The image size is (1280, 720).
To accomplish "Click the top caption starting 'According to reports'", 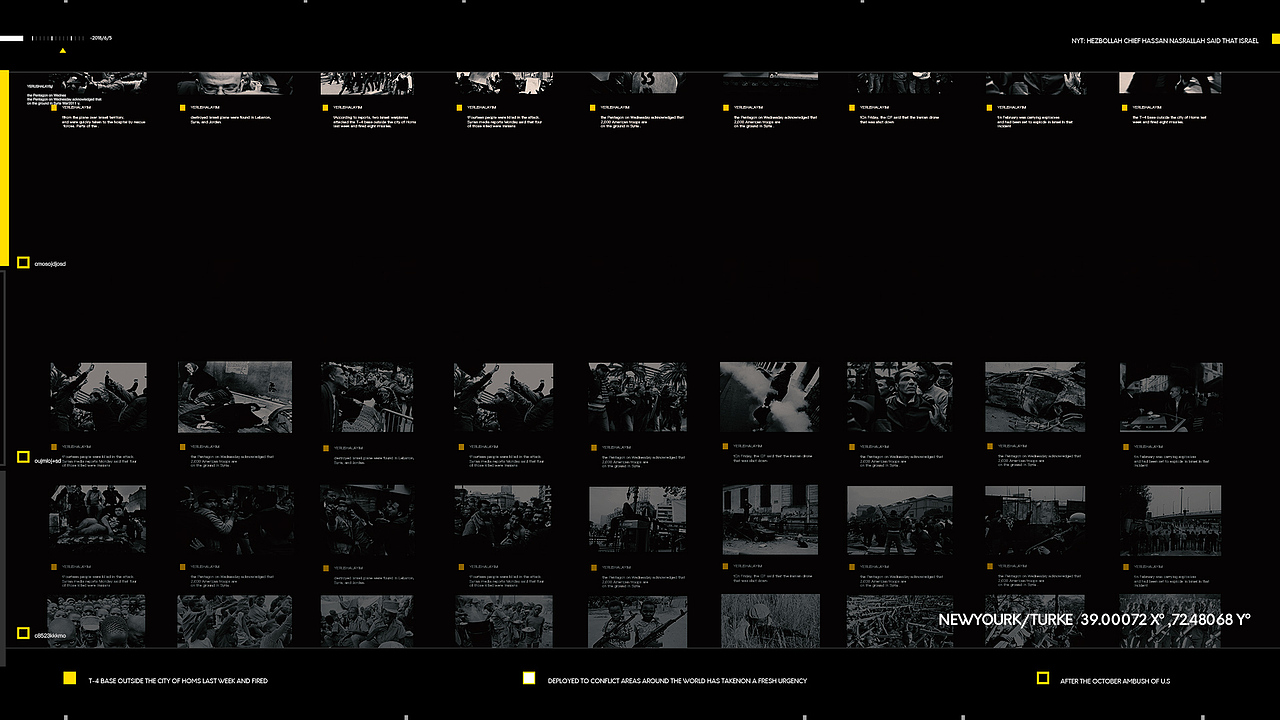I will pyautogui.click(x=375, y=122).
